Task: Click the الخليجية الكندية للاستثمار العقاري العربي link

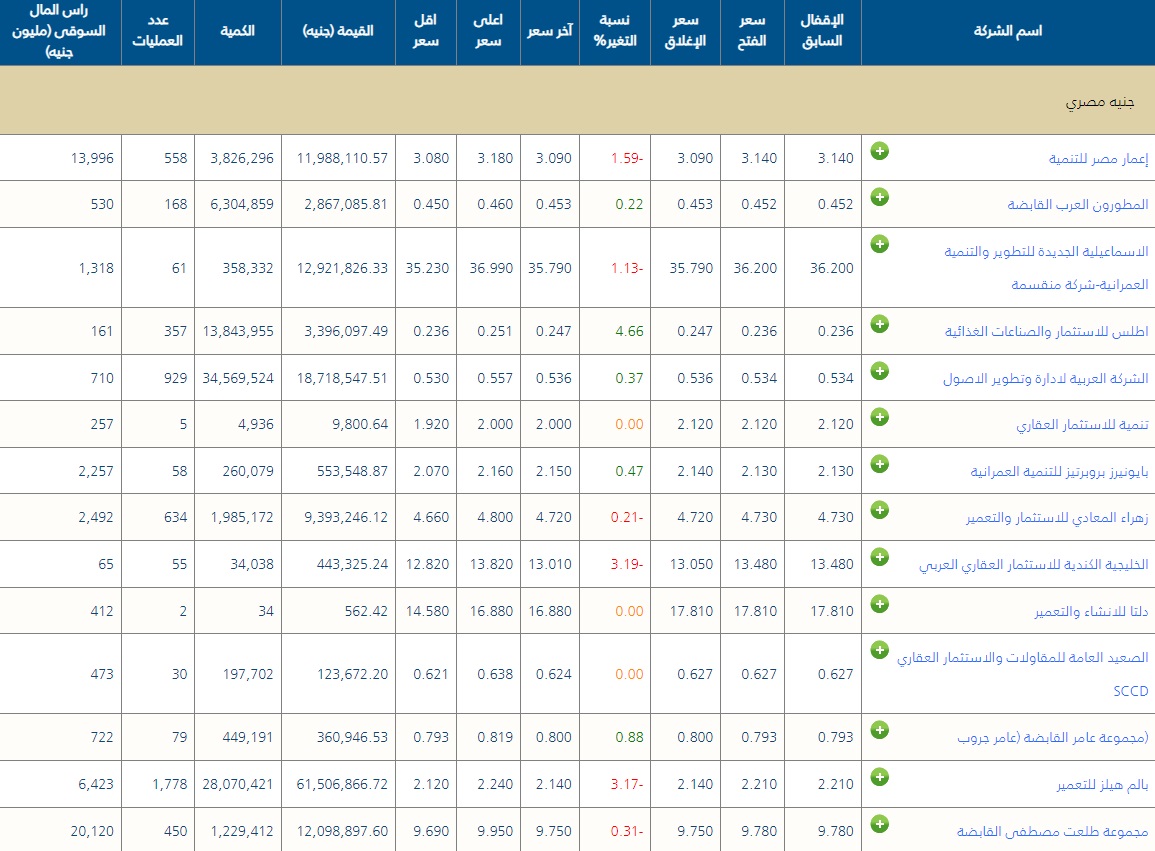Action: click(1033, 564)
